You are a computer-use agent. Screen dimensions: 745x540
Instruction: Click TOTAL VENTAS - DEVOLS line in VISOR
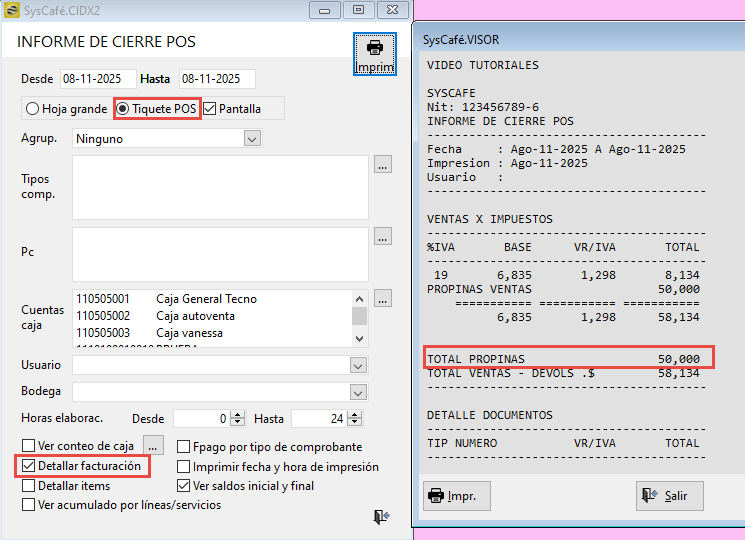pyautogui.click(x=564, y=373)
